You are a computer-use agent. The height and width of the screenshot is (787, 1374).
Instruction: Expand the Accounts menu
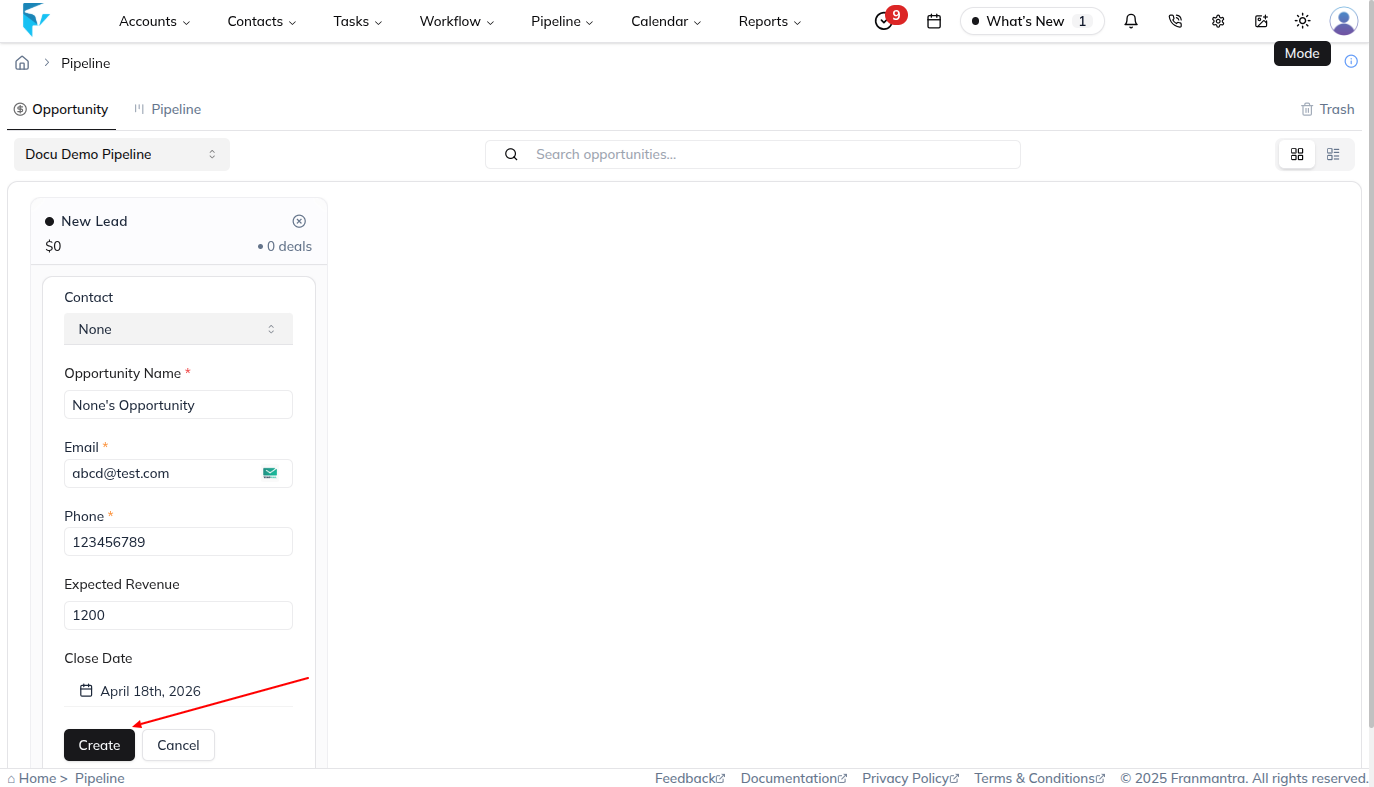click(x=154, y=21)
